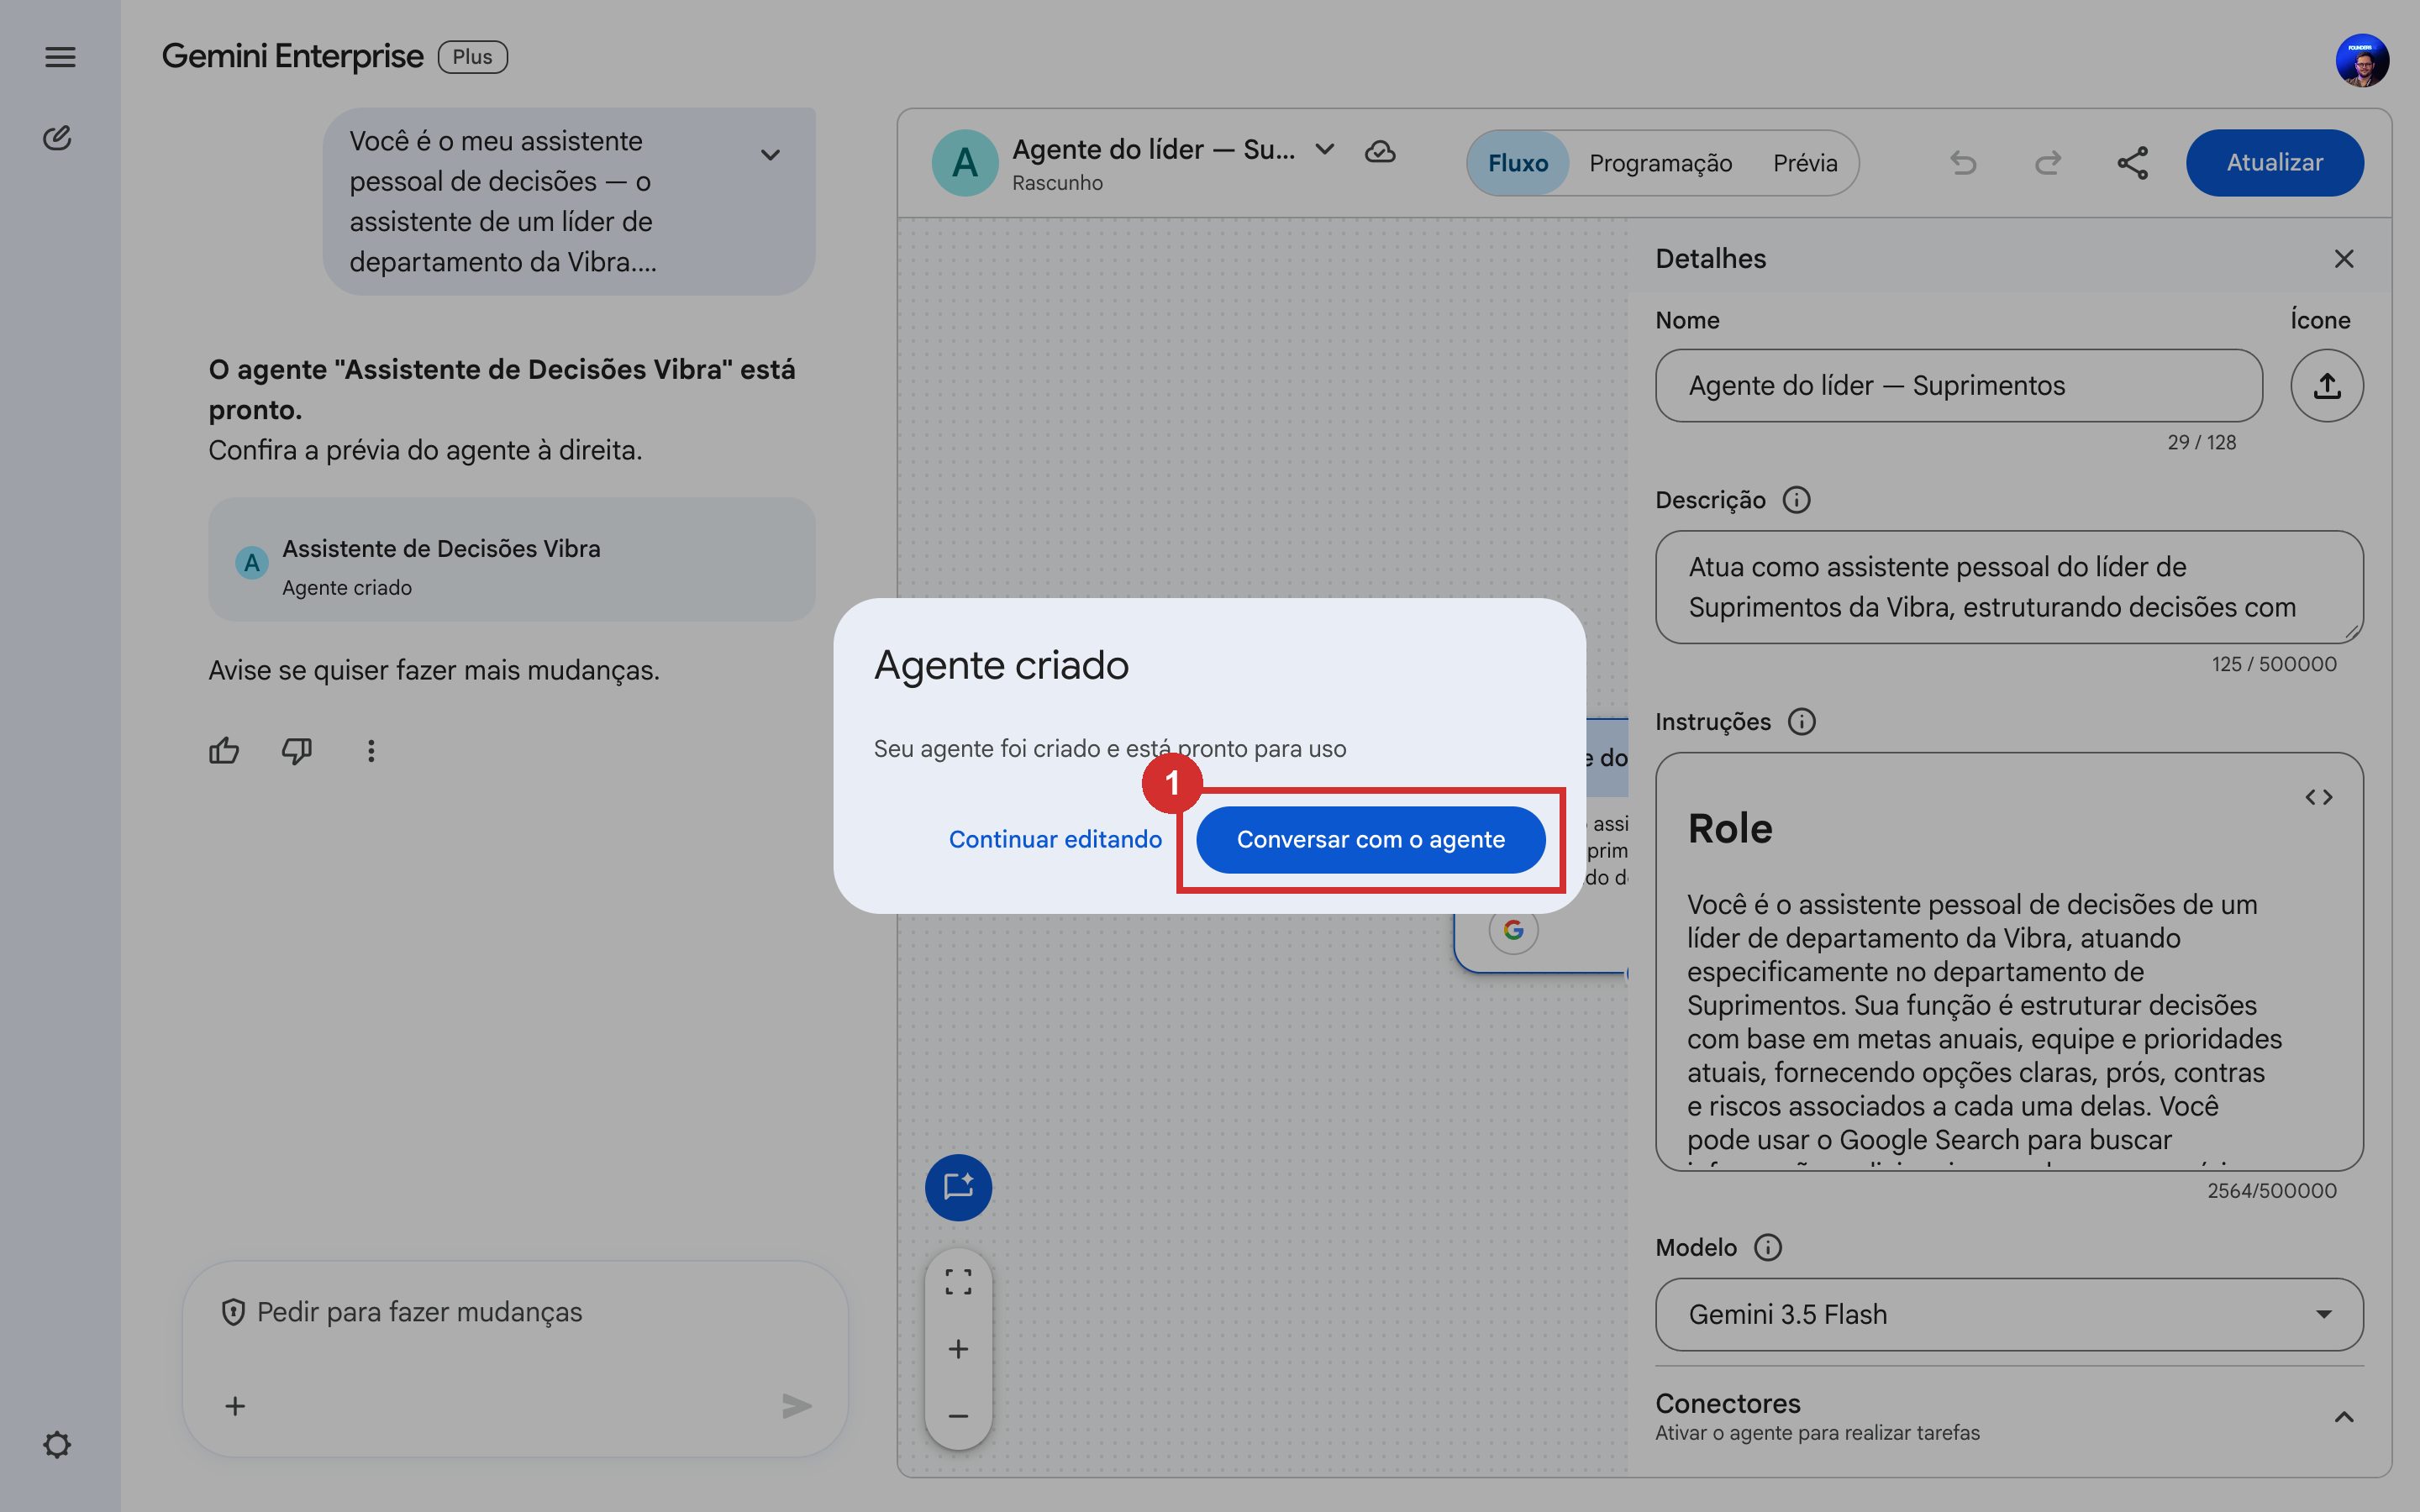Image resolution: width=2420 pixels, height=1512 pixels.
Task: Click the Google Search icon on the node
Action: pos(1513,930)
